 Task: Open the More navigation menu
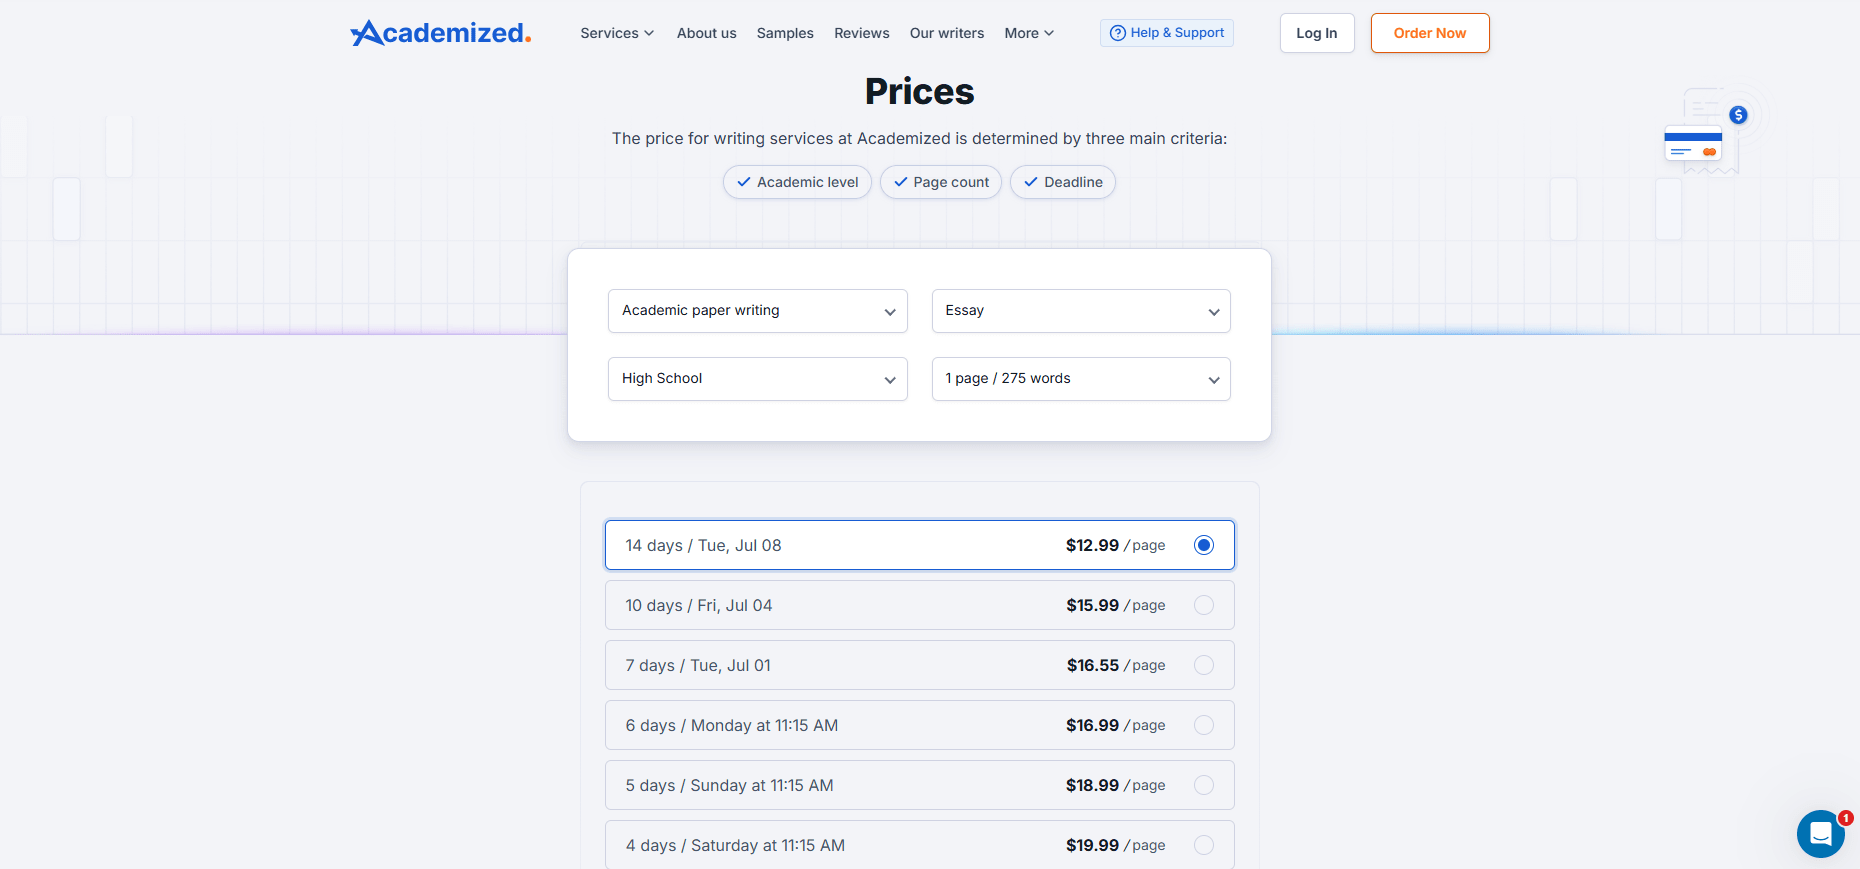click(x=1029, y=33)
